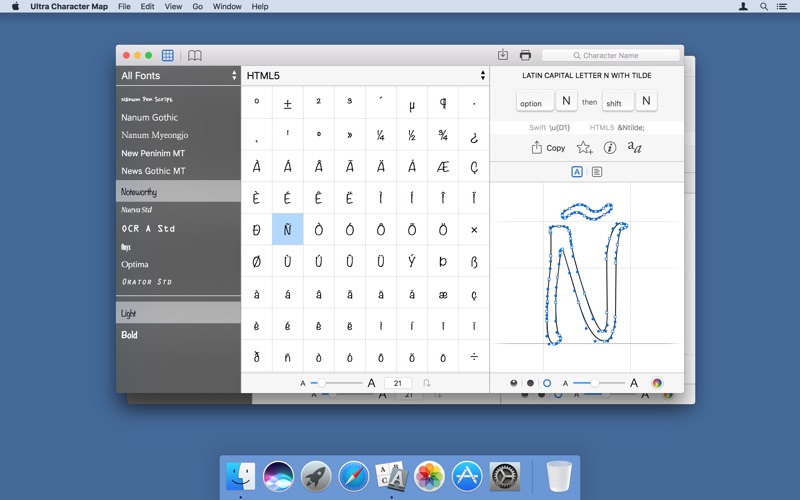Select the solid filled circle display mode
The height and width of the screenshot is (500, 800).
point(530,383)
